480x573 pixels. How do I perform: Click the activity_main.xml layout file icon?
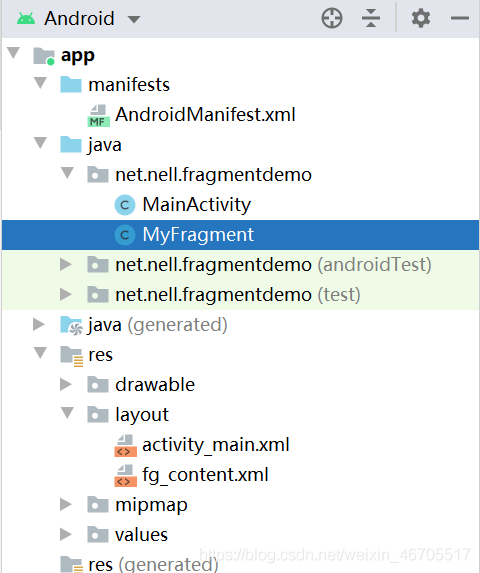coord(126,445)
